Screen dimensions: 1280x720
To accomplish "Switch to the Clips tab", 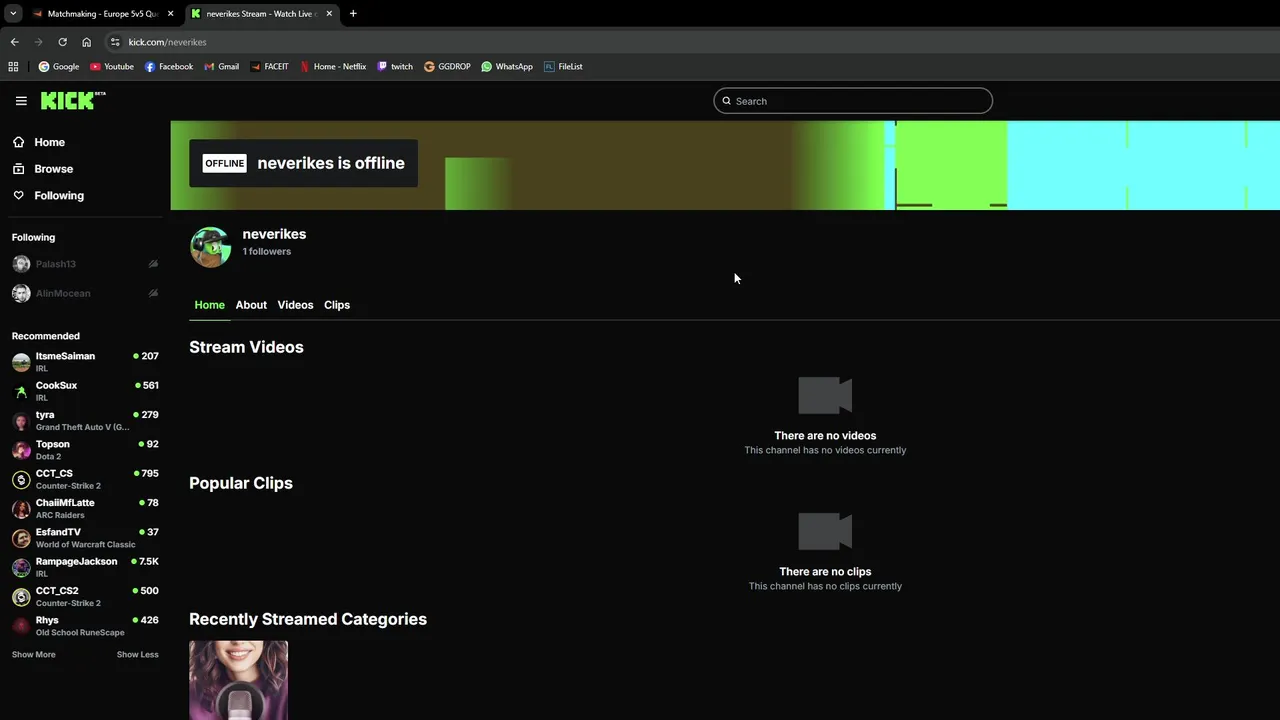I will tap(337, 305).
